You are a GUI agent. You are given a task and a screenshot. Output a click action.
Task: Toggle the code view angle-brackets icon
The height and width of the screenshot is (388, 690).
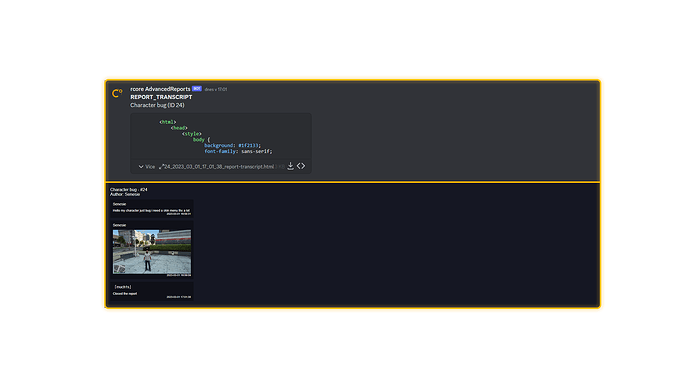[301, 166]
